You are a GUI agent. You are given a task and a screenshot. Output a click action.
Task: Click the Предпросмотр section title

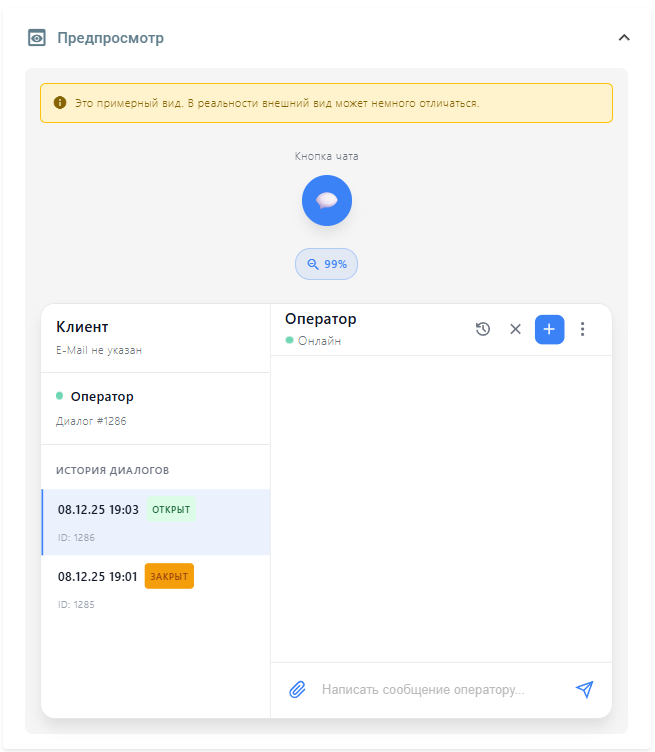[110, 38]
